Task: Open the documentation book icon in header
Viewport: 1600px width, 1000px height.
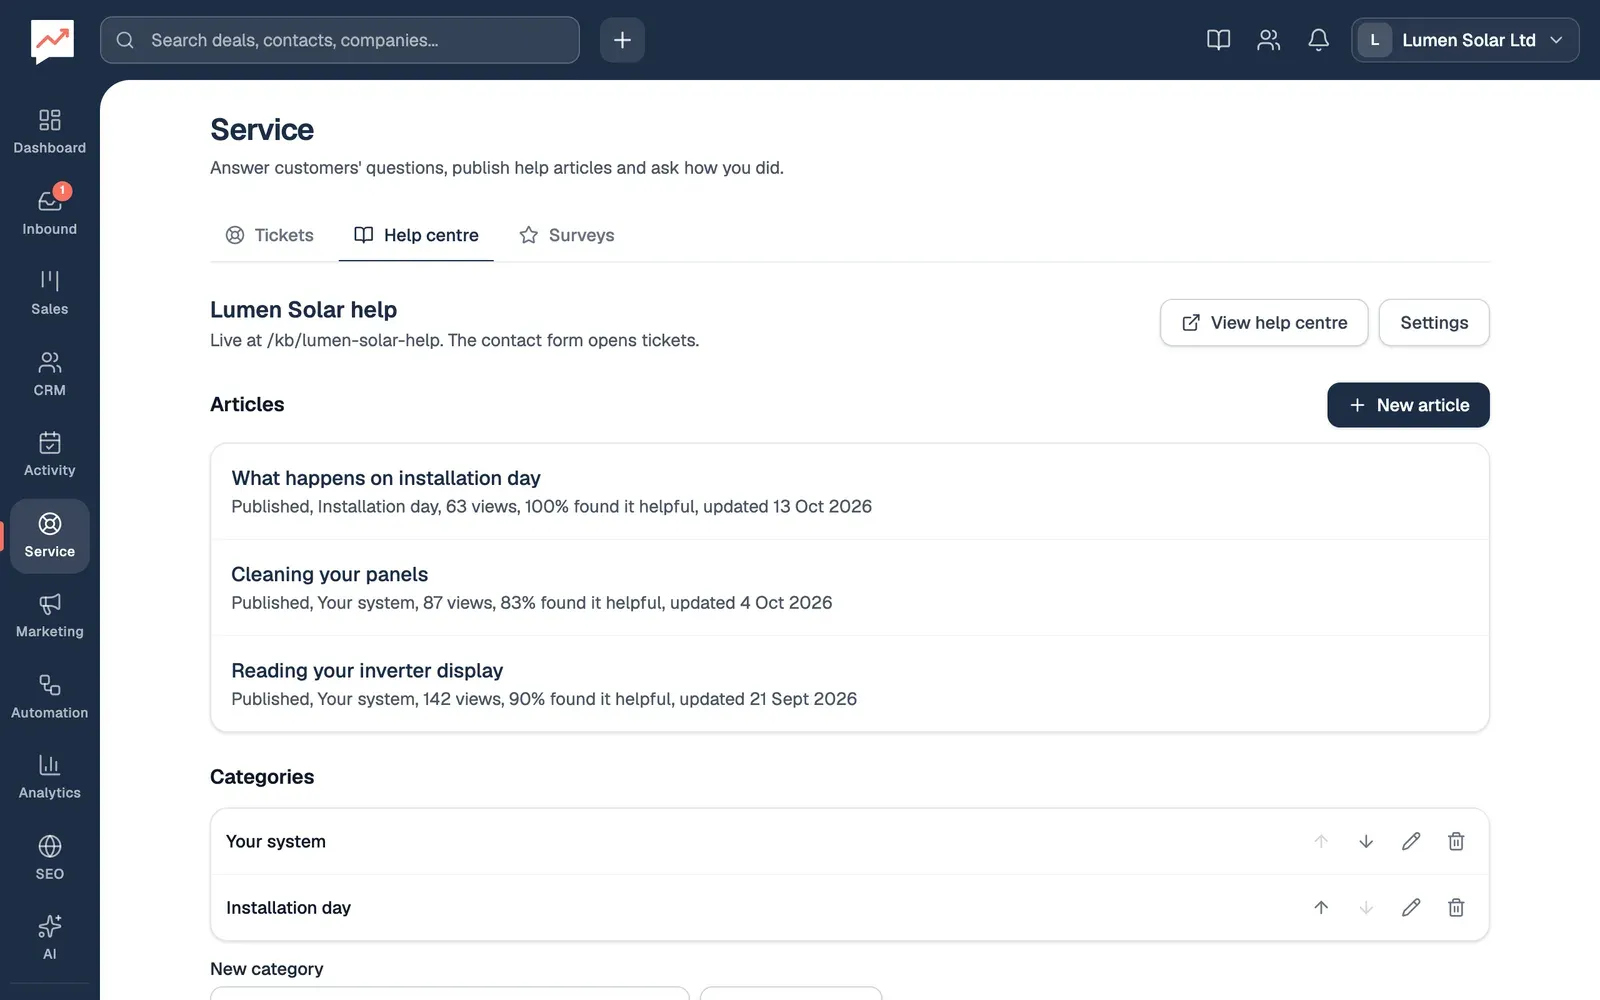Action: coord(1218,40)
